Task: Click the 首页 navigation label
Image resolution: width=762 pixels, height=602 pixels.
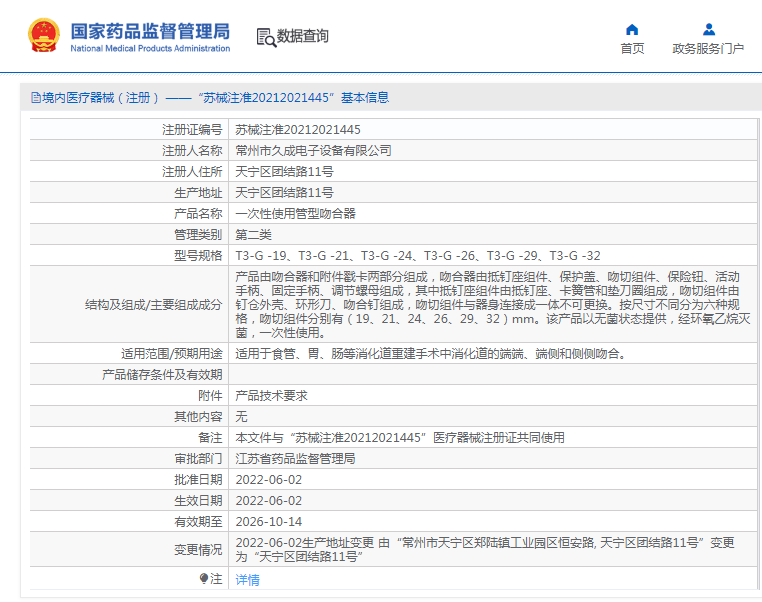Action: [x=632, y=49]
